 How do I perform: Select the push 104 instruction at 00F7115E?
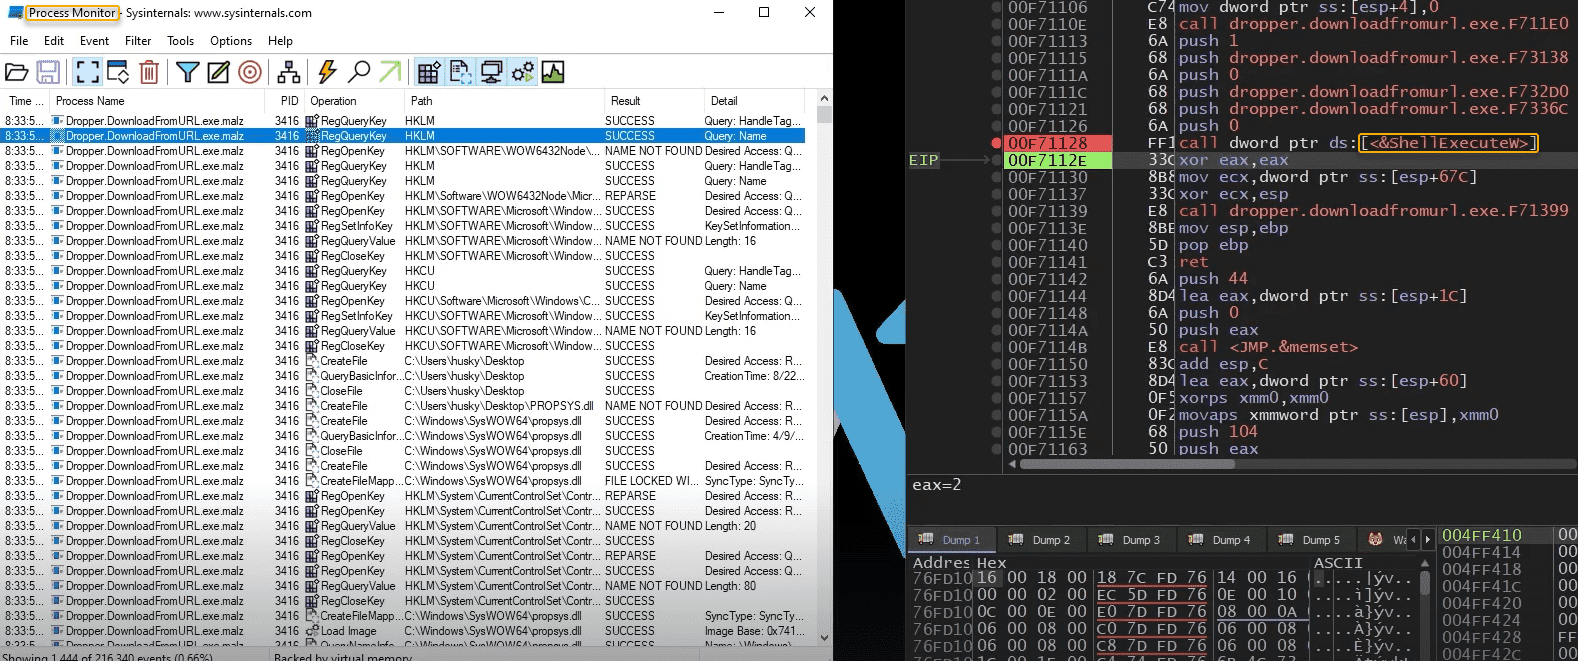click(1218, 432)
